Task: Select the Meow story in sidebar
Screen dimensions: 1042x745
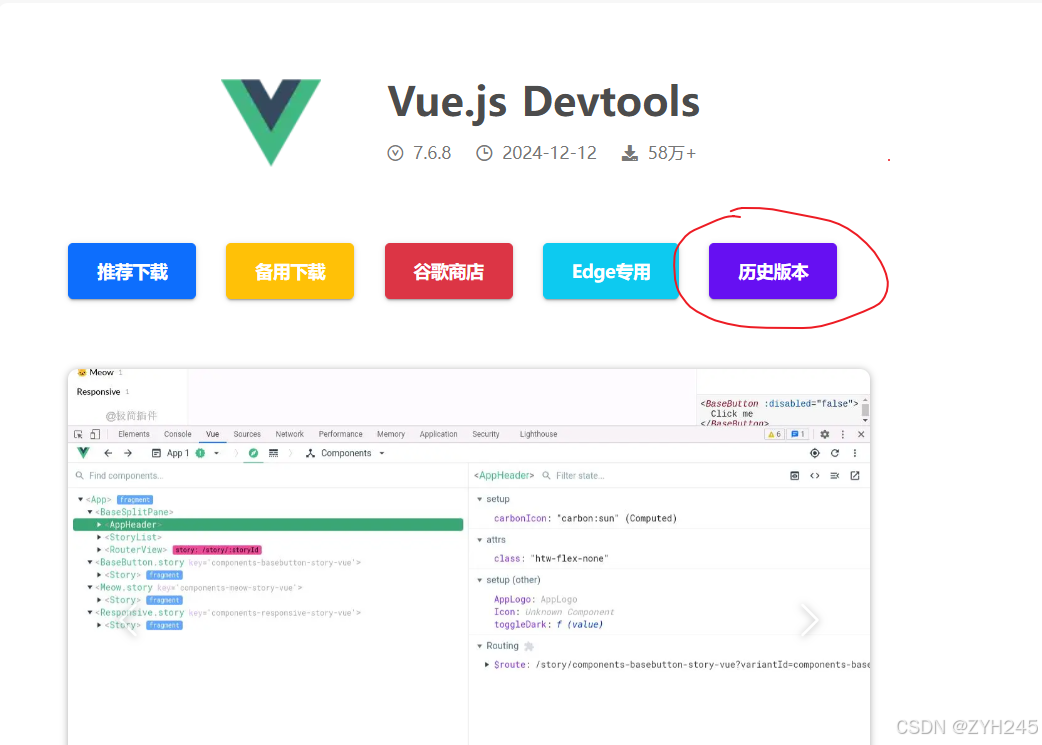Action: 101,372
